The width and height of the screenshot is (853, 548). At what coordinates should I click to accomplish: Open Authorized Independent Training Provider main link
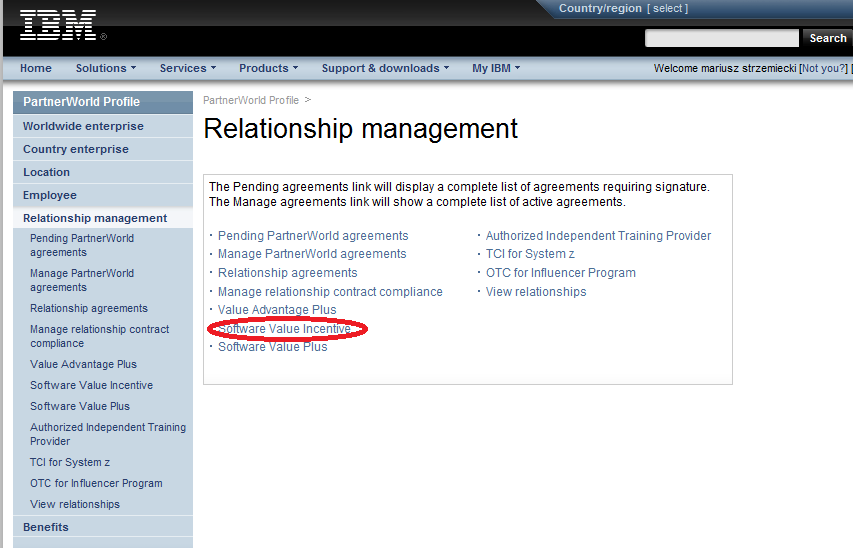coord(598,236)
